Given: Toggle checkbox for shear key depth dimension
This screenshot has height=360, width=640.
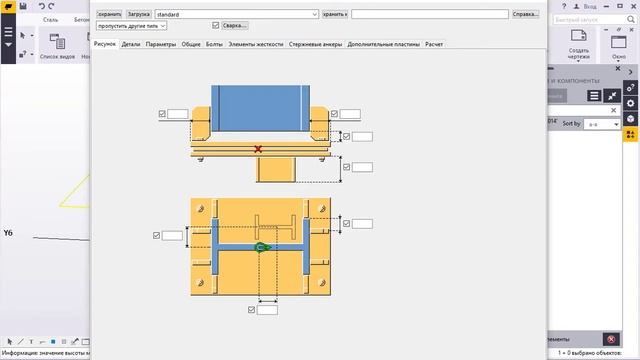Looking at the screenshot, I should [x=346, y=167].
